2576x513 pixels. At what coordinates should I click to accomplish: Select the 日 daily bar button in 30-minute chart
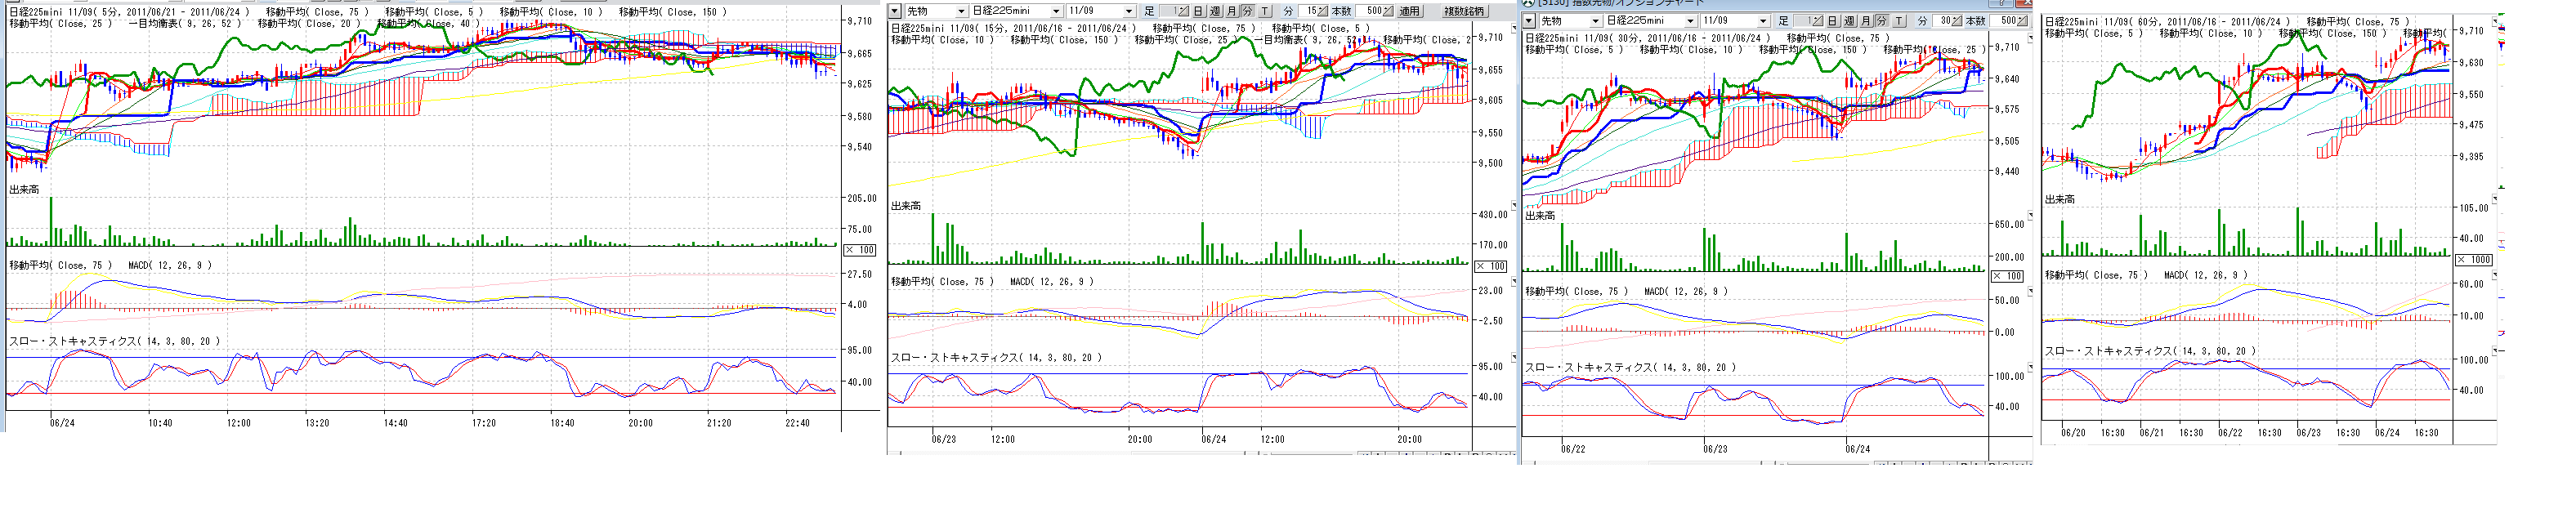pos(1832,21)
